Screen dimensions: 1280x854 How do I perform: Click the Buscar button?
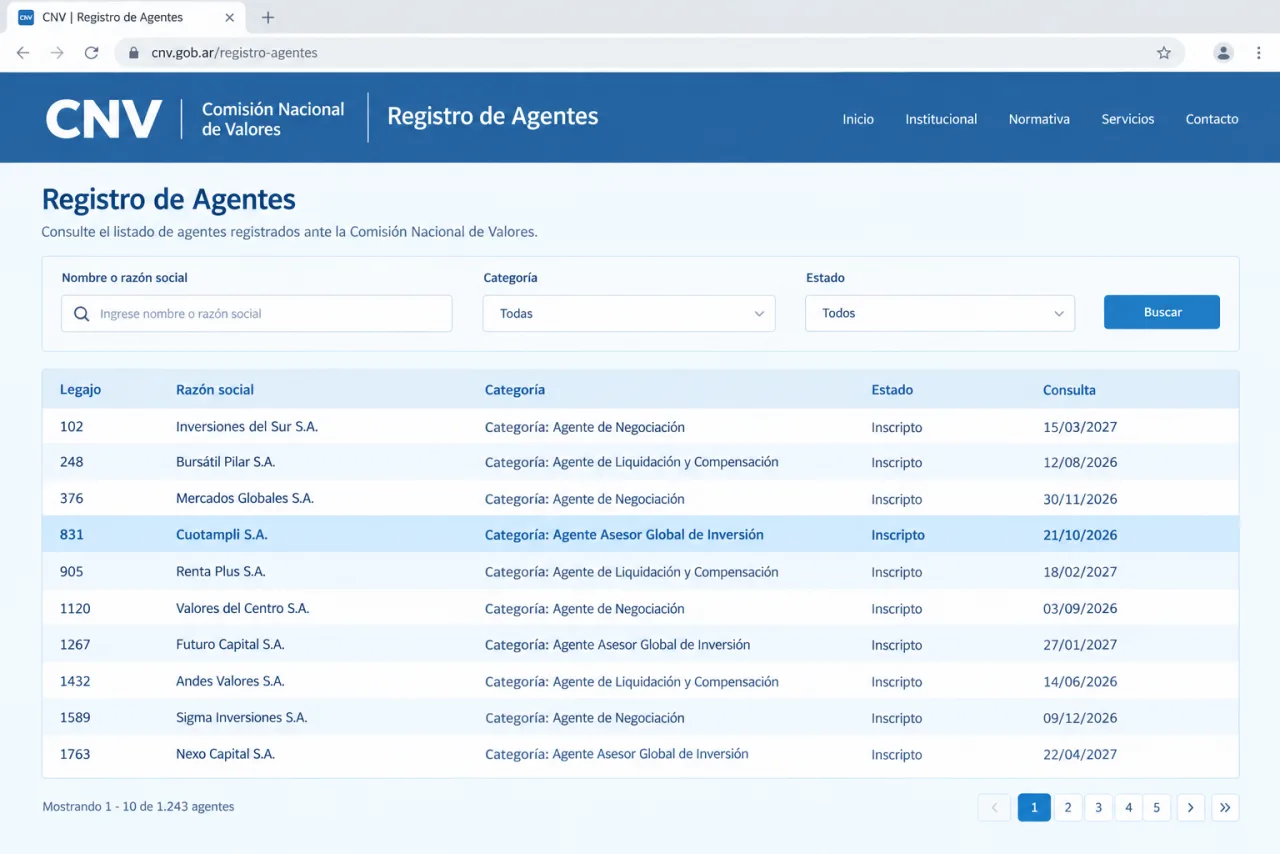pyautogui.click(x=1162, y=312)
